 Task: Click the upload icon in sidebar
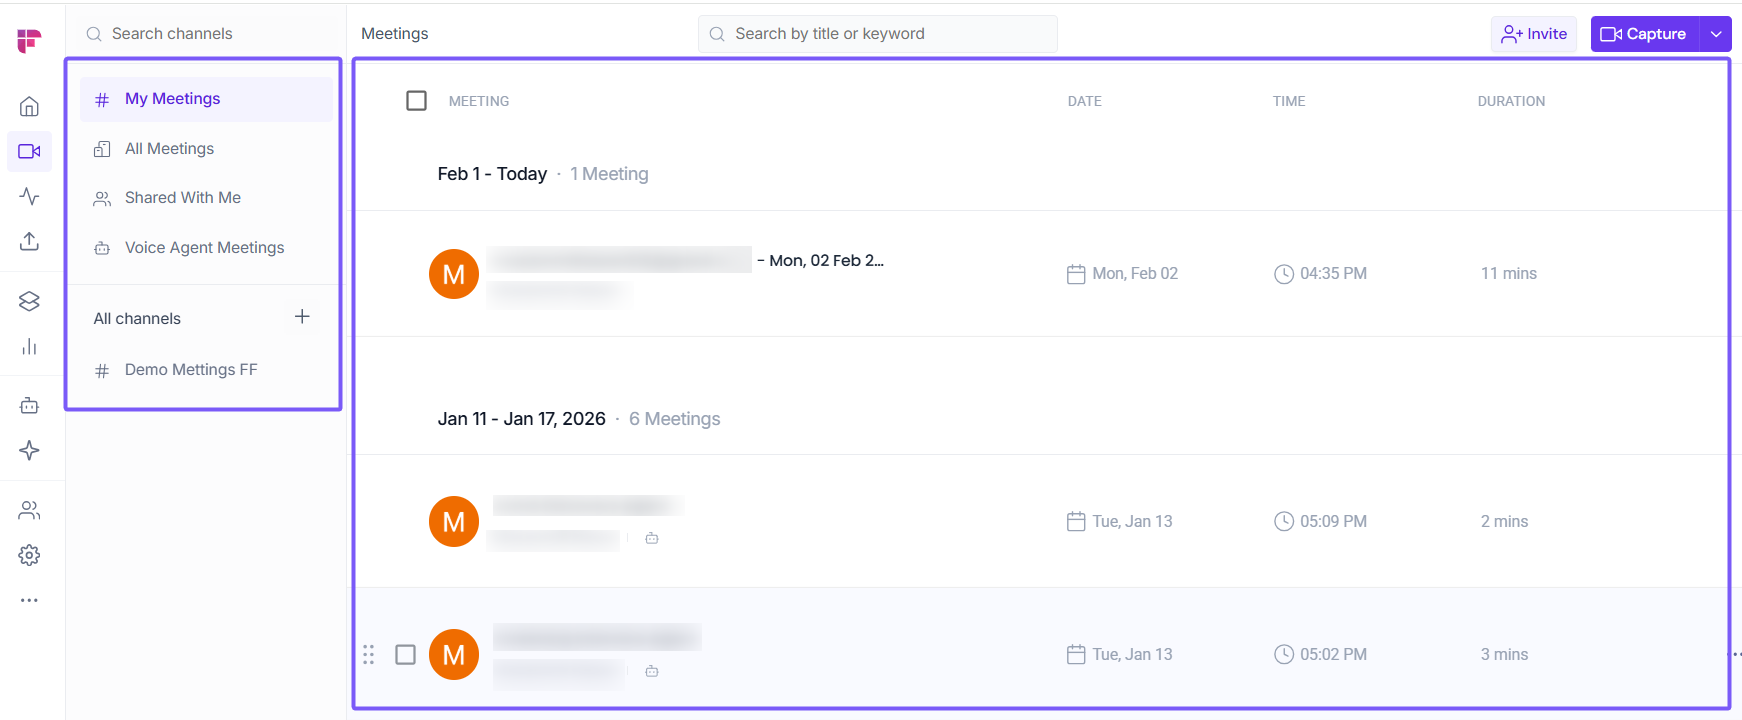pyautogui.click(x=30, y=241)
